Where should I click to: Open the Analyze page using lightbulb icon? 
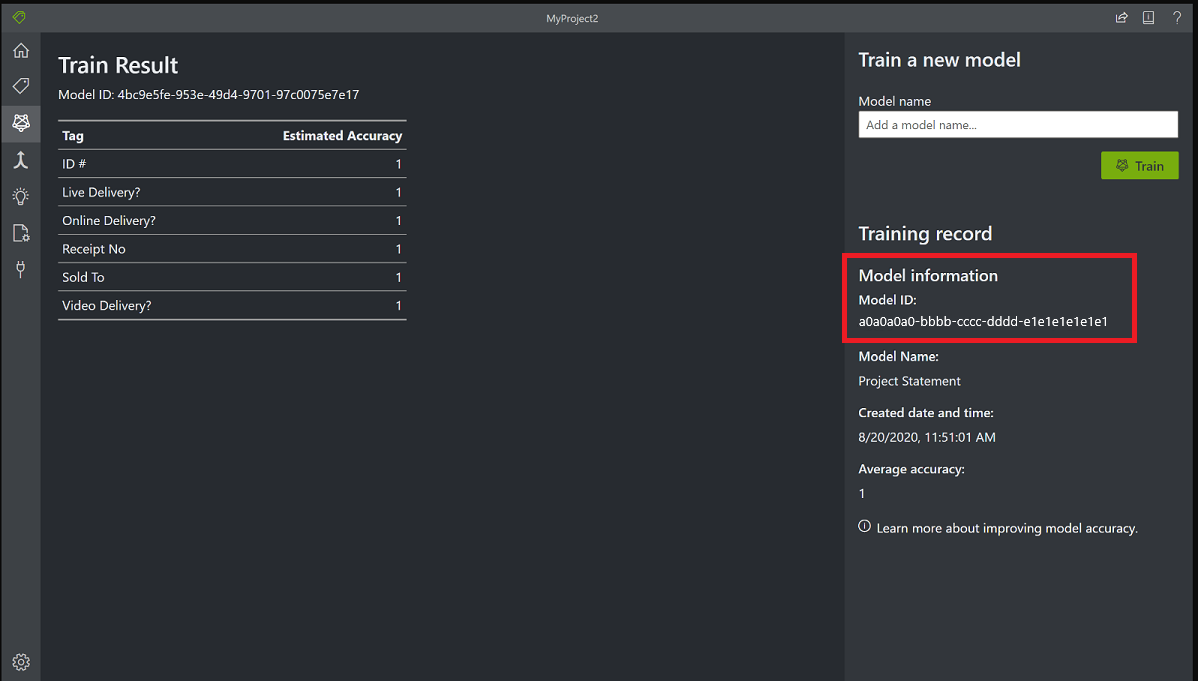tap(21, 196)
